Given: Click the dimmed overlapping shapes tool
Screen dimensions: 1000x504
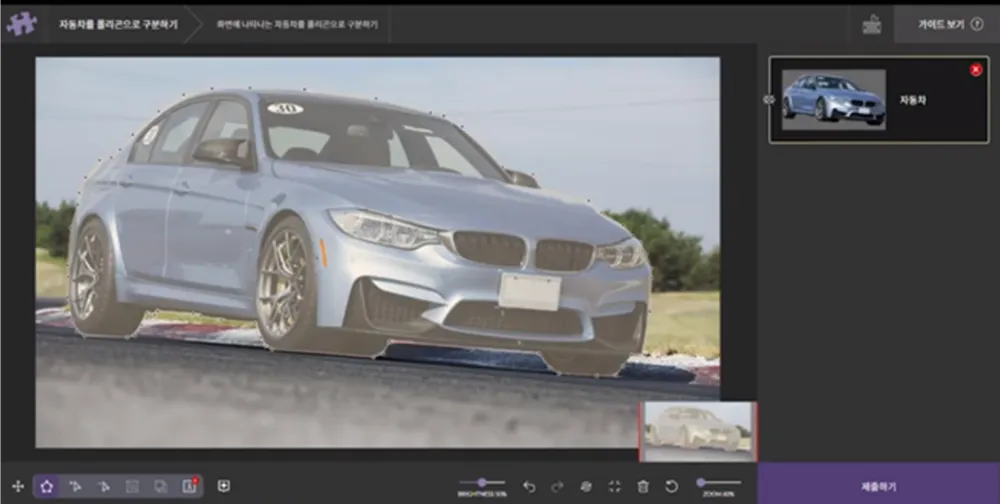Looking at the screenshot, I should click(x=161, y=486).
